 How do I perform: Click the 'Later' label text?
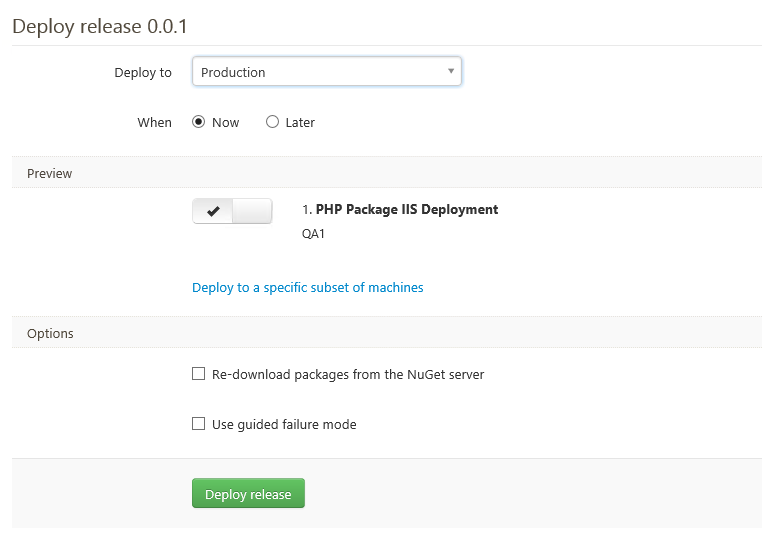pos(300,123)
